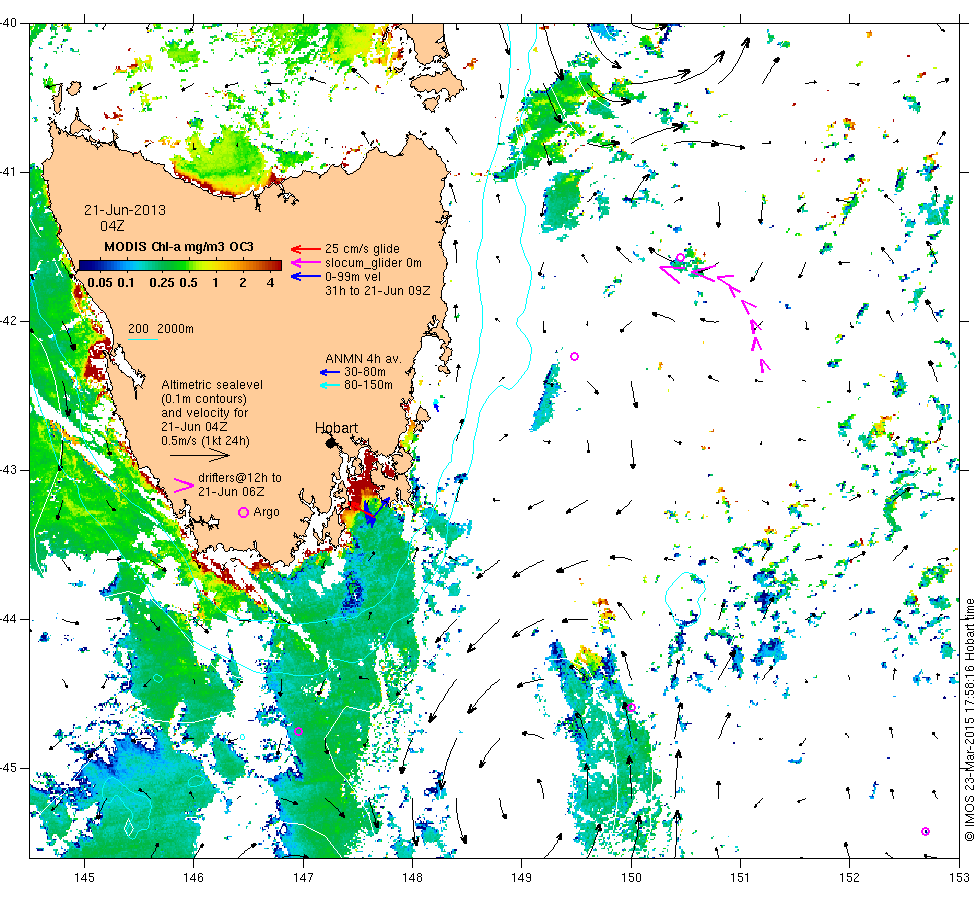Viewport: 980px width, 900px height.
Task: Click the 'drifters@12h to' legend text
Action: click(240, 478)
